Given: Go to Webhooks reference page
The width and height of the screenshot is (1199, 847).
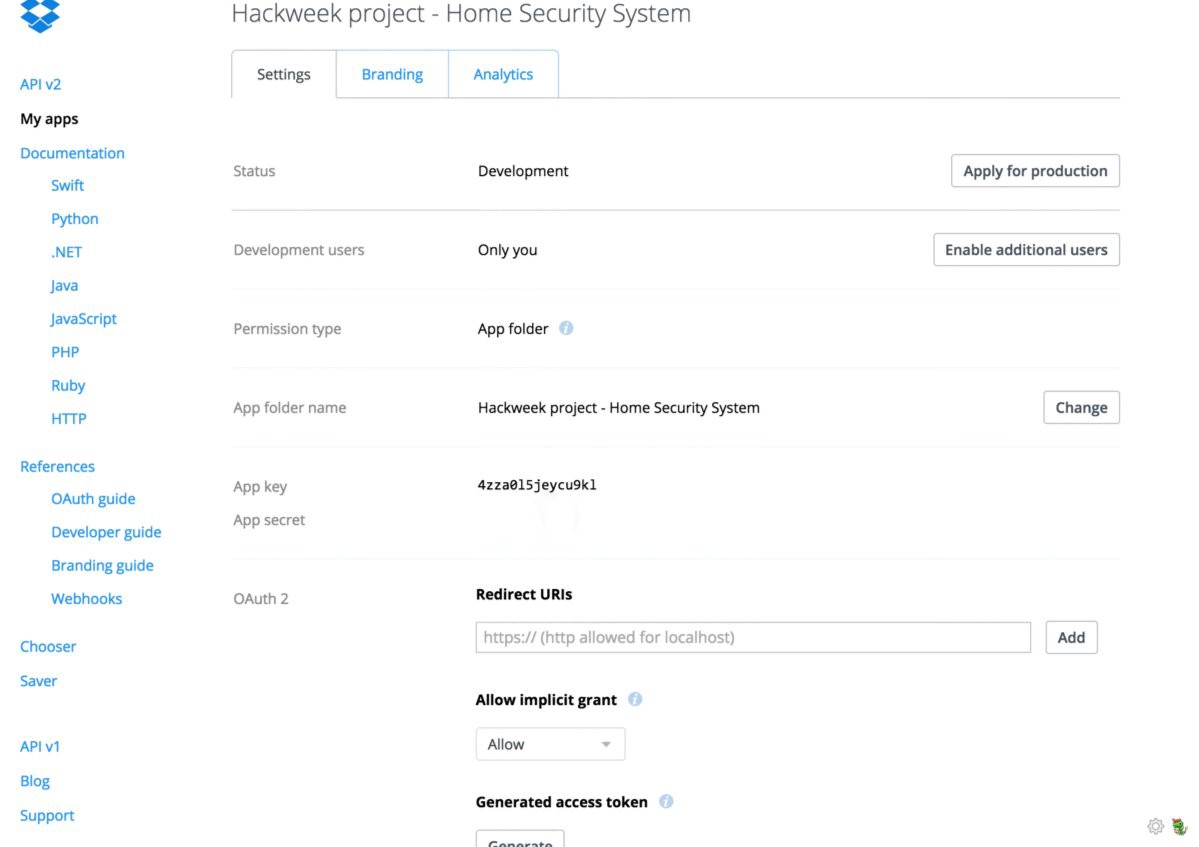Looking at the screenshot, I should pos(87,599).
